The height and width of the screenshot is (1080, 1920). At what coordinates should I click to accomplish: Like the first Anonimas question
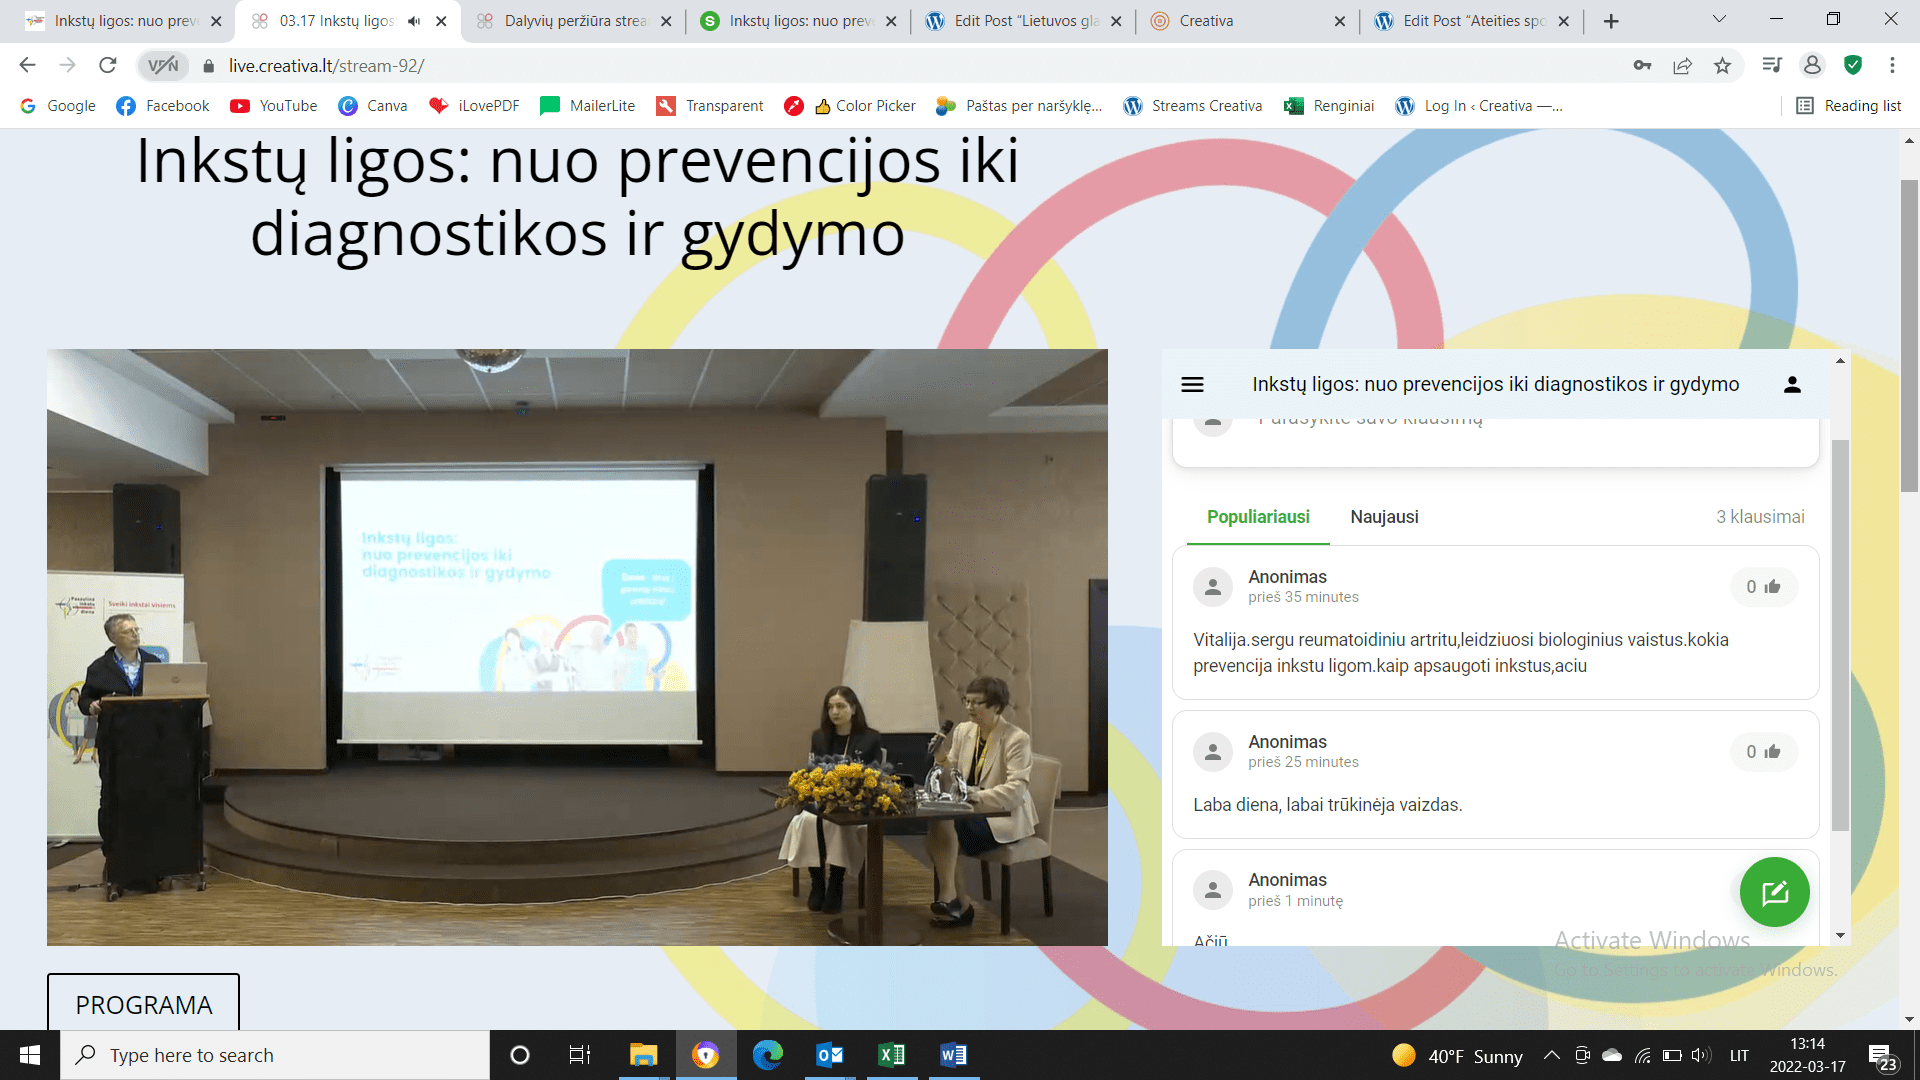click(x=1764, y=587)
